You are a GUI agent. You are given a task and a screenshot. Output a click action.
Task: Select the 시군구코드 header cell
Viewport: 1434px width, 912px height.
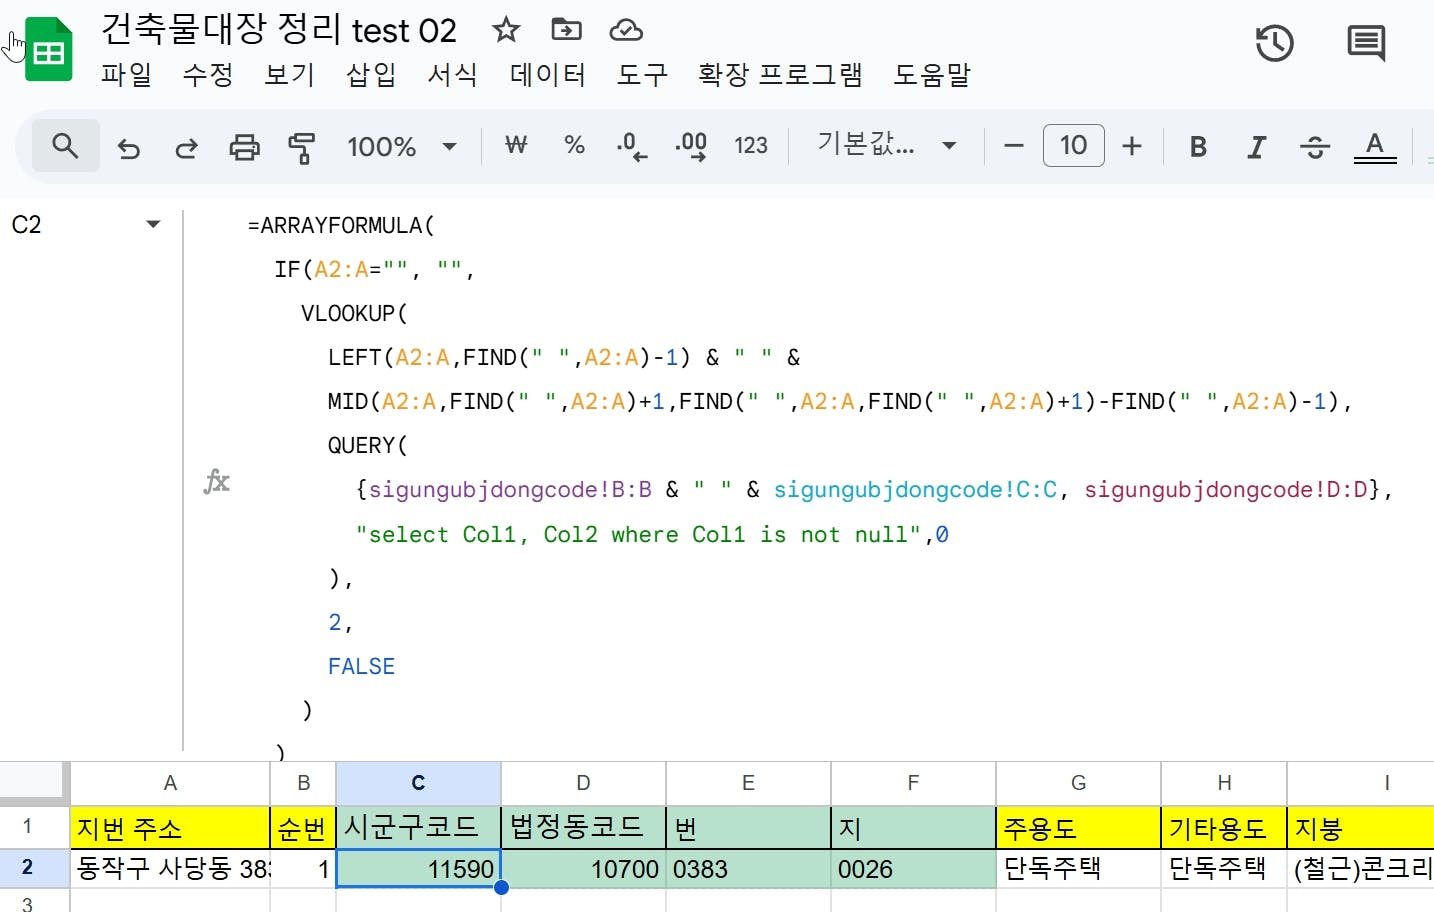click(418, 827)
